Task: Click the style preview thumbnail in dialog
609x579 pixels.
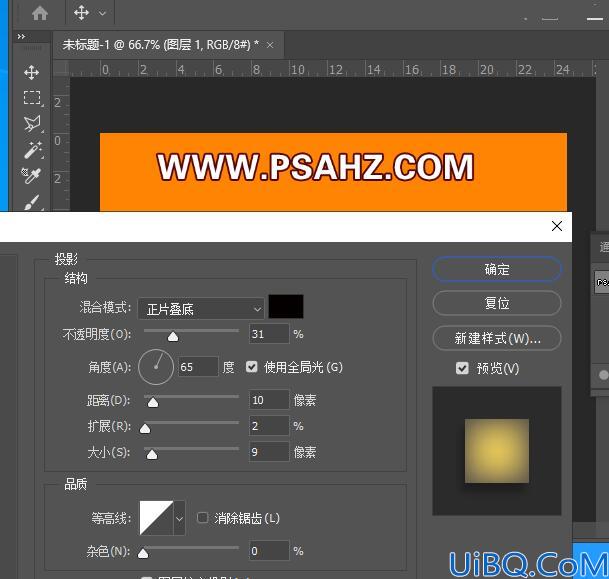Action: click(497, 451)
